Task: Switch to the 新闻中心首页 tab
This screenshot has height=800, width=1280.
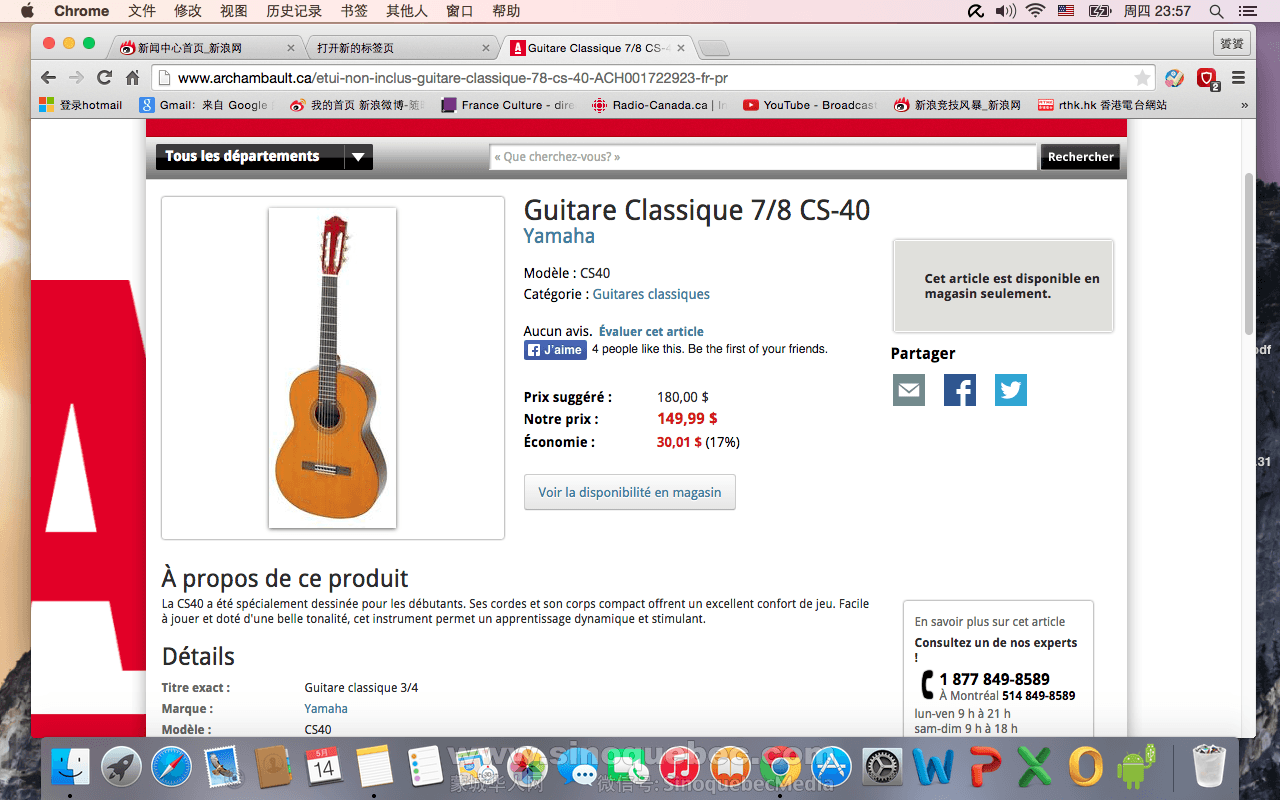Action: click(x=200, y=48)
